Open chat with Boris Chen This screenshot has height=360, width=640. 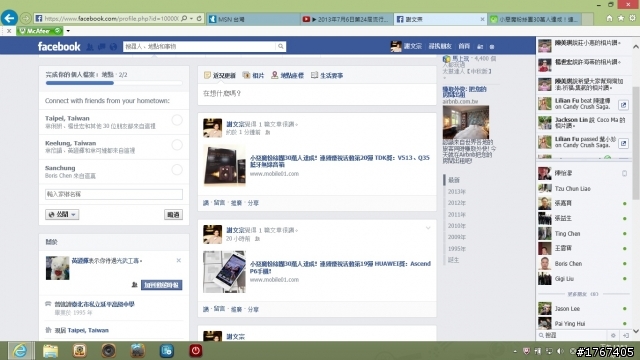coord(584,264)
